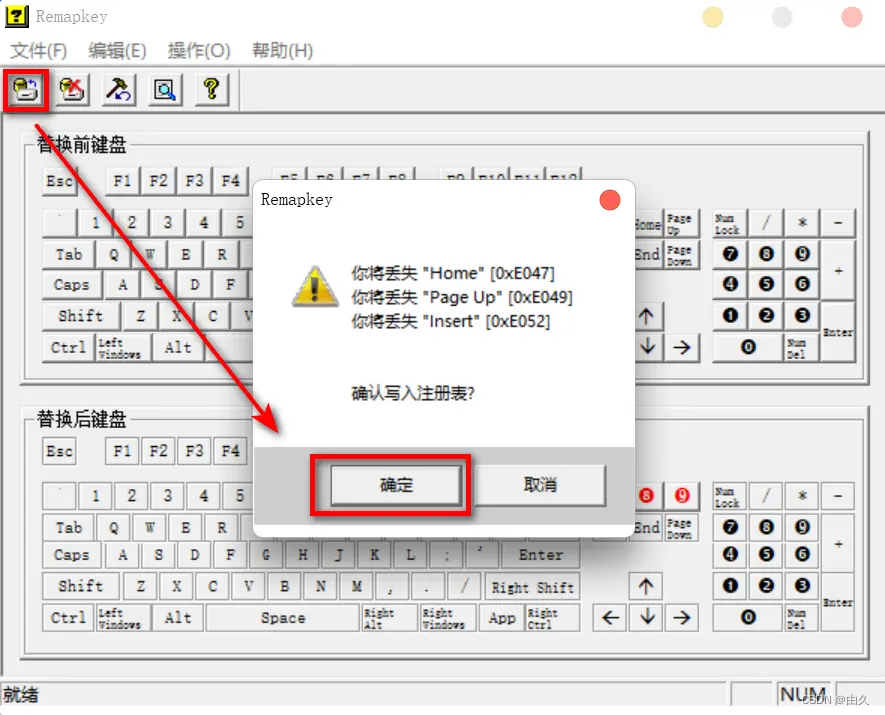This screenshot has width=885, height=715.
Task: Click H key in 替换后键盘
Action: click(x=303, y=555)
